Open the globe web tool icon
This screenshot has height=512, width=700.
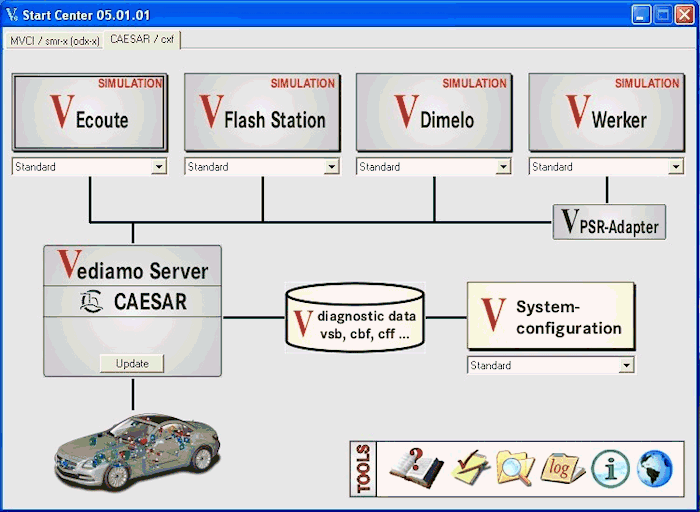coord(654,469)
